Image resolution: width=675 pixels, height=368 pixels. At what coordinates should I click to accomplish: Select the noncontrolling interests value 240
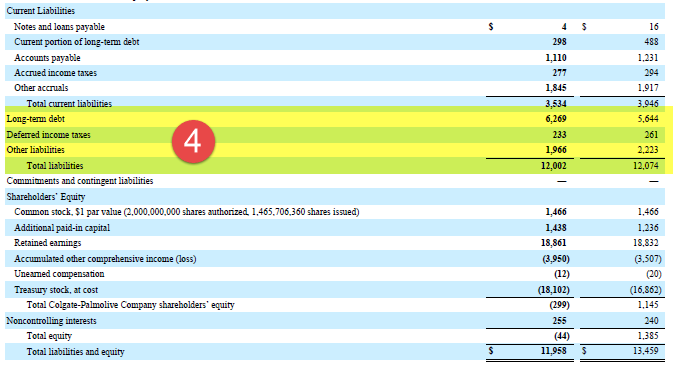651,321
